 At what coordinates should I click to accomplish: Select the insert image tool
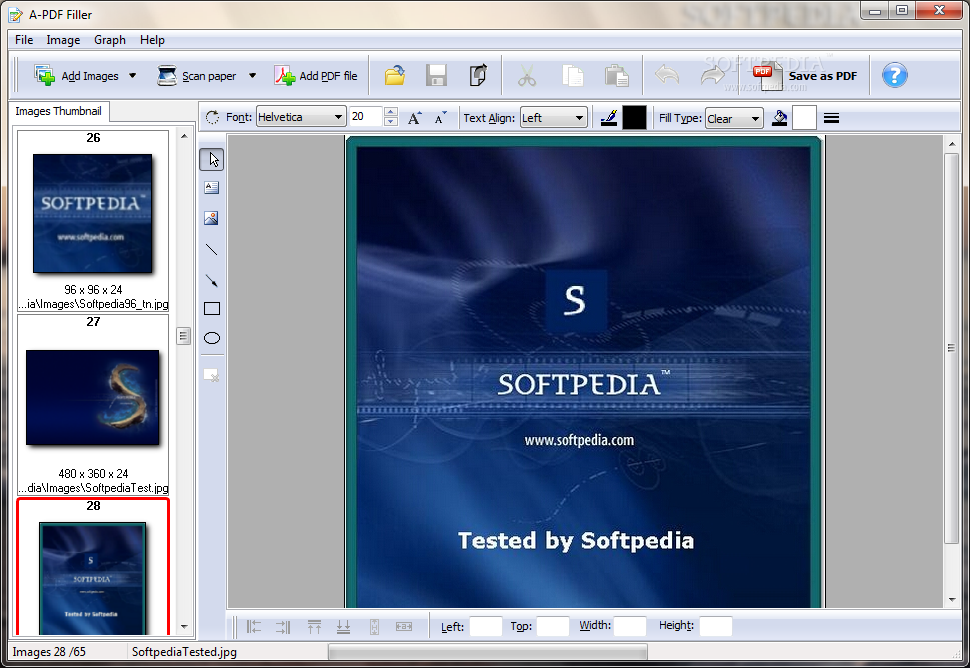coord(212,218)
